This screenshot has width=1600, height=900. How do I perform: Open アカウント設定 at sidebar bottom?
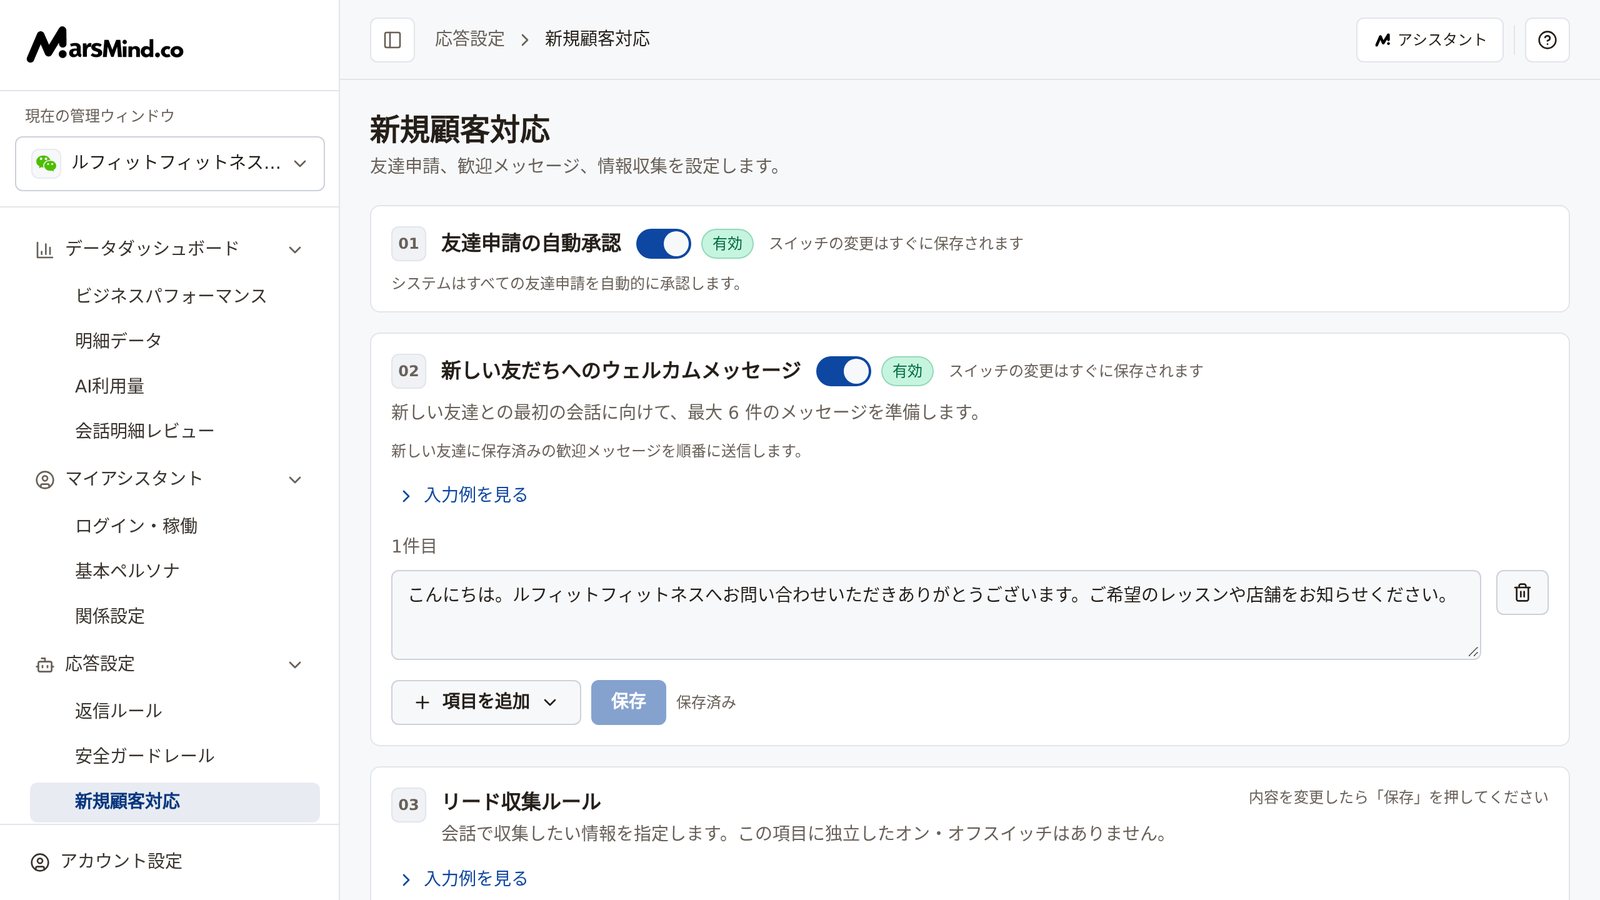[x=121, y=862]
